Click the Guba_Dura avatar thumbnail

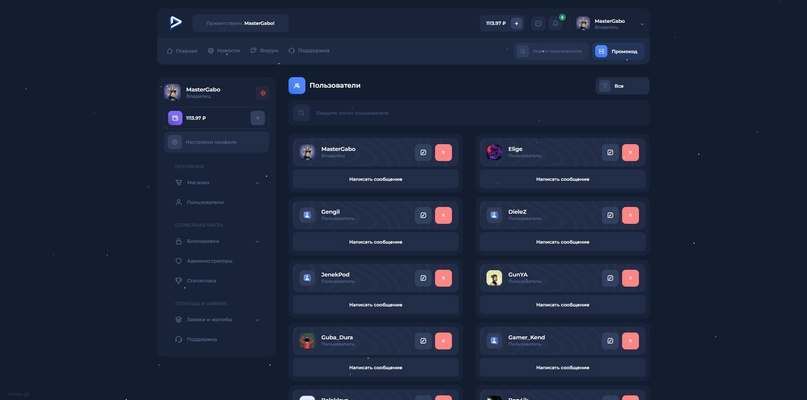[307, 341]
